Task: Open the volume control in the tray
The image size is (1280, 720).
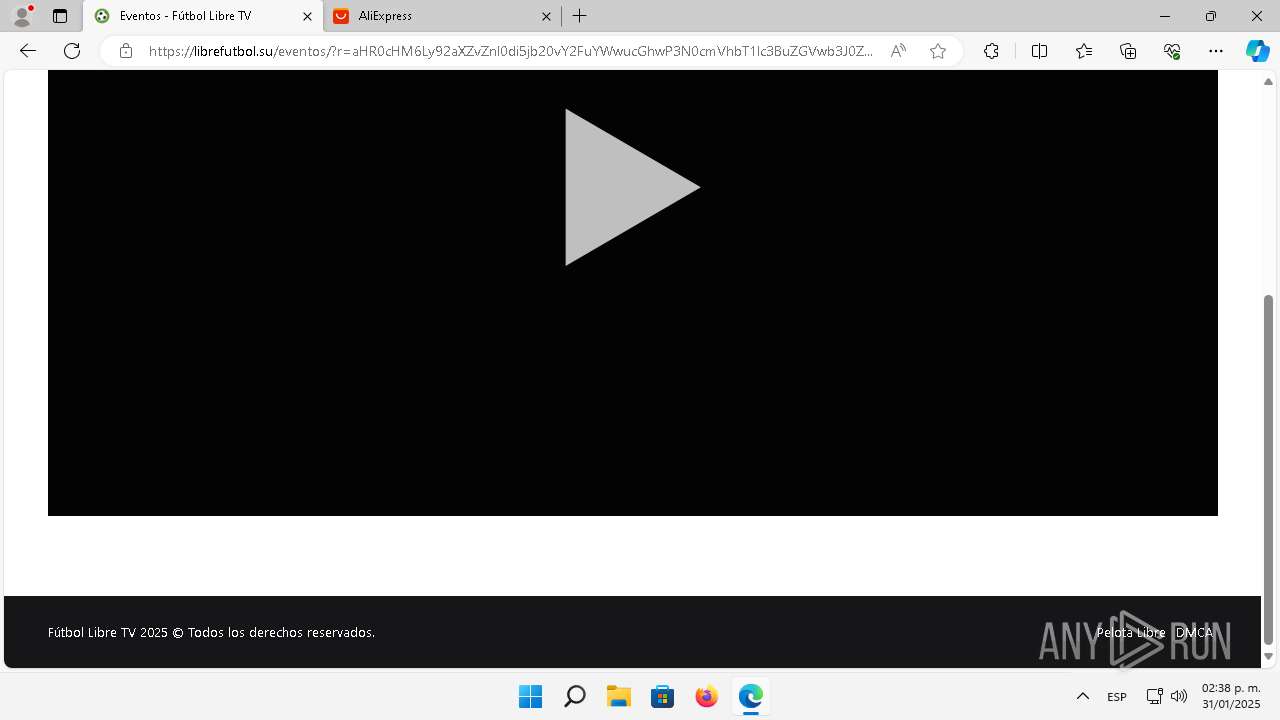Action: pyautogui.click(x=1179, y=696)
